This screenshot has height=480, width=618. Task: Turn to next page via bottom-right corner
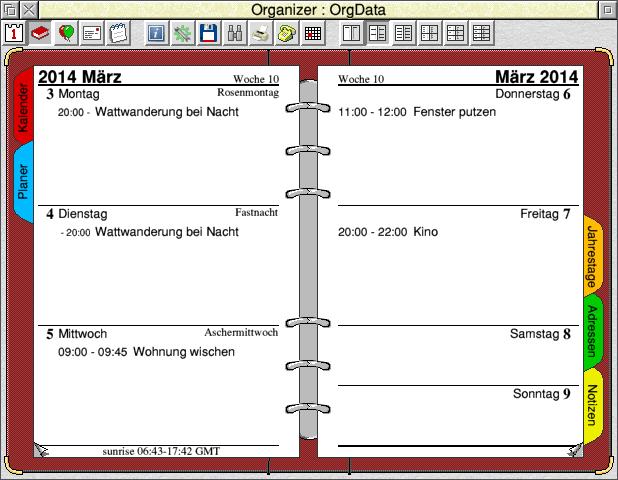(575, 451)
